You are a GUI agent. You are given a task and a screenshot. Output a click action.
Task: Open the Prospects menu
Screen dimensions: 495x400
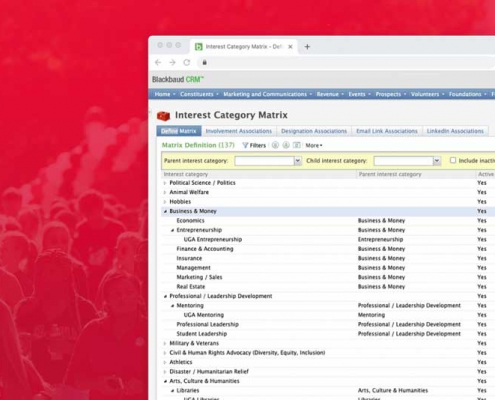pos(391,94)
